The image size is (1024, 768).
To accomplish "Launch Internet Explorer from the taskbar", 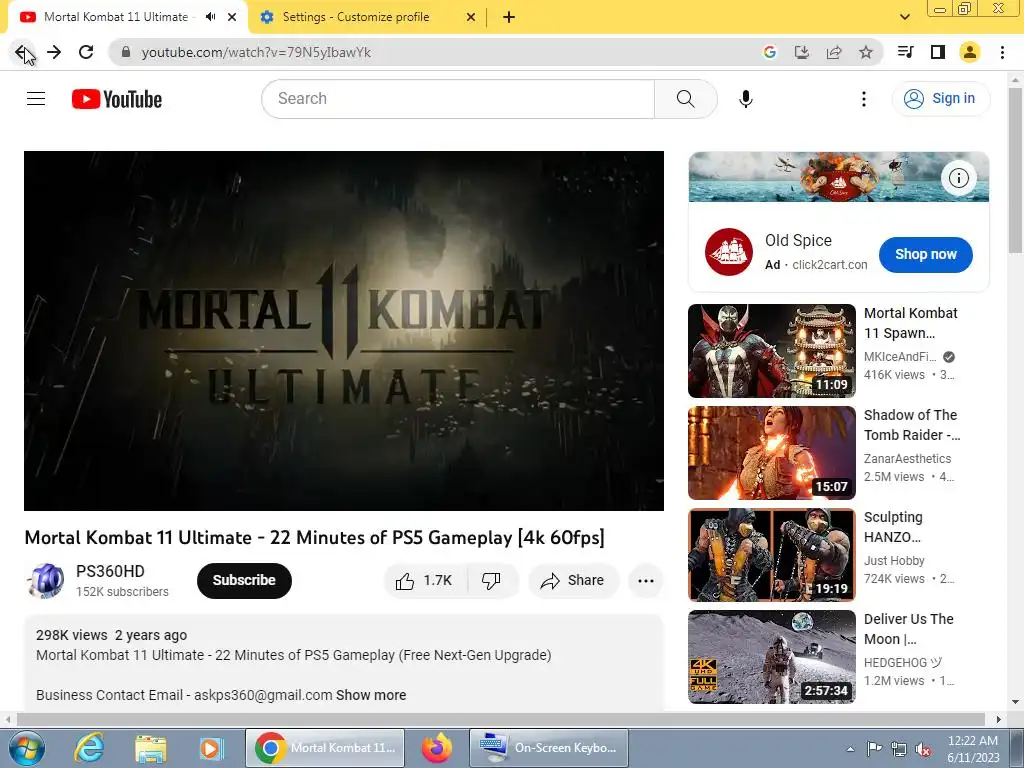I will coord(89,748).
